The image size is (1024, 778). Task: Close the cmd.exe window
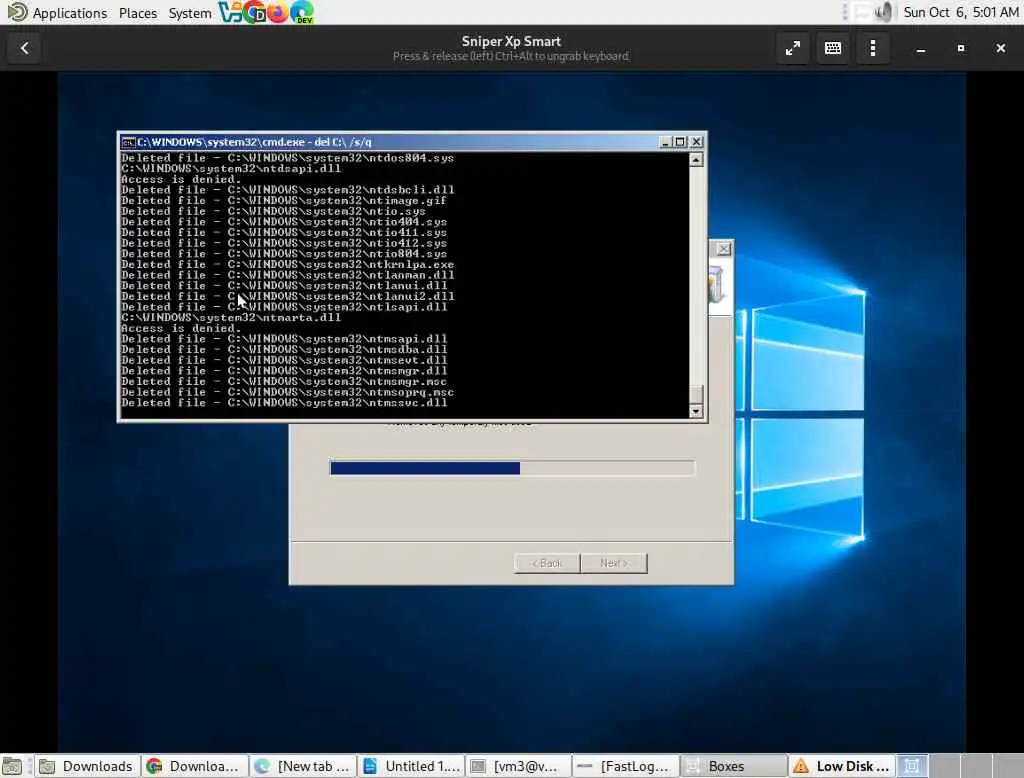pyautogui.click(x=697, y=142)
